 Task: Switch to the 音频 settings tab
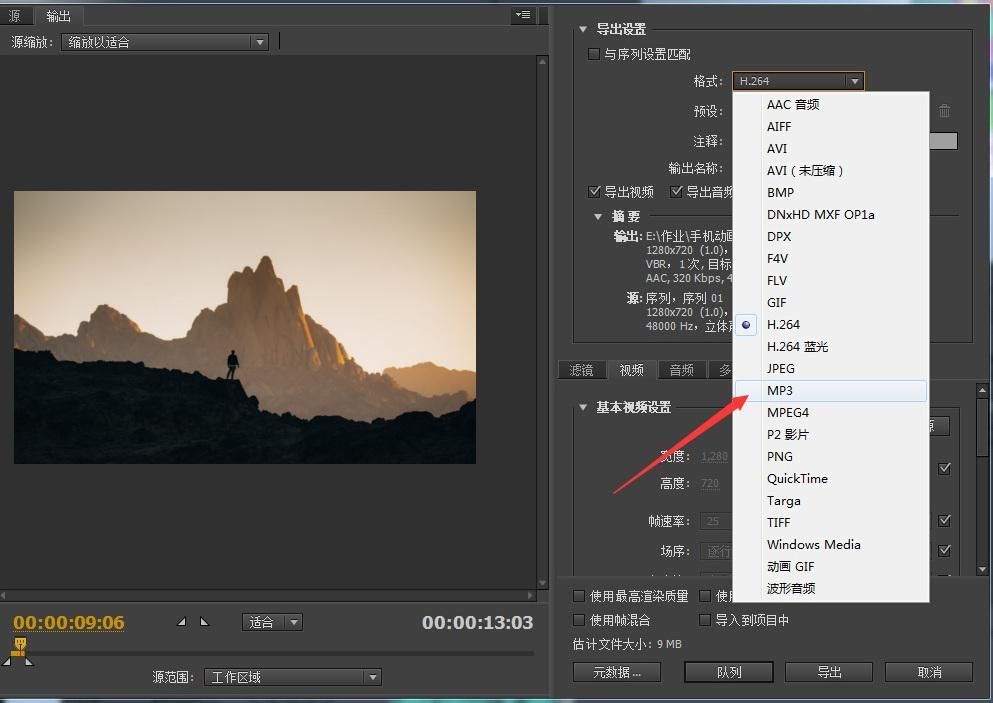681,369
